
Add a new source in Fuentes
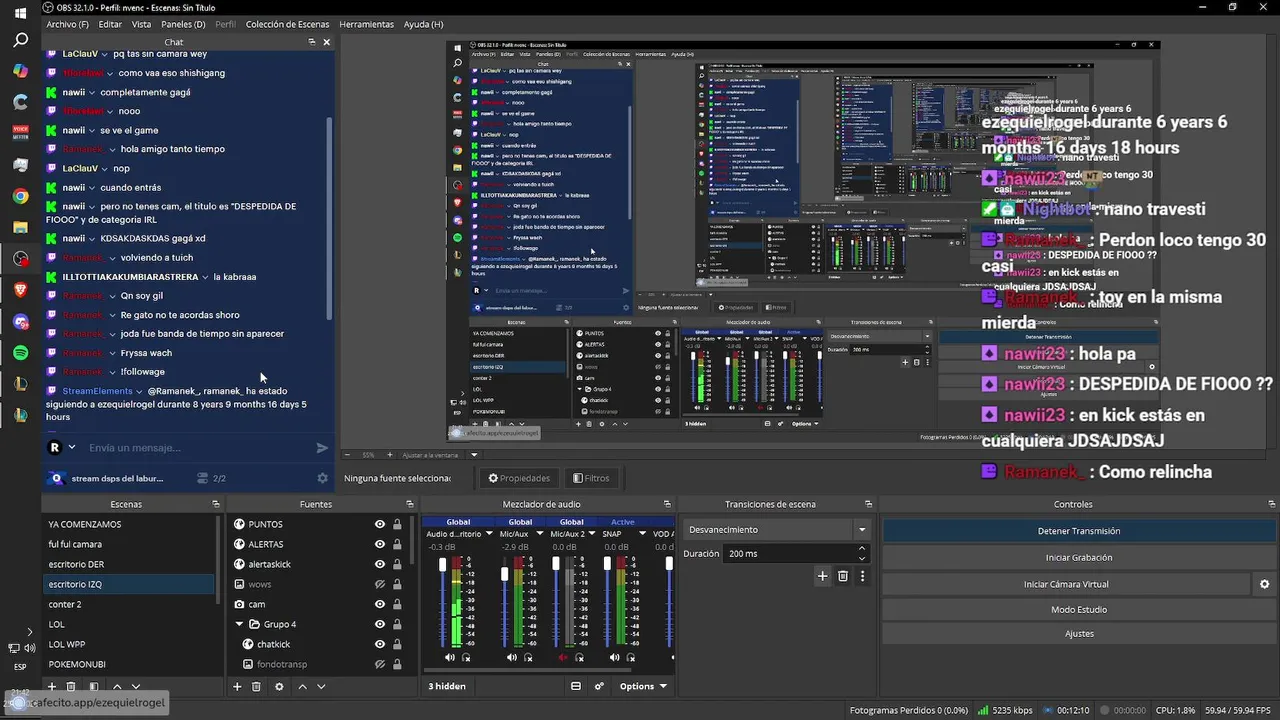pyautogui.click(x=237, y=687)
